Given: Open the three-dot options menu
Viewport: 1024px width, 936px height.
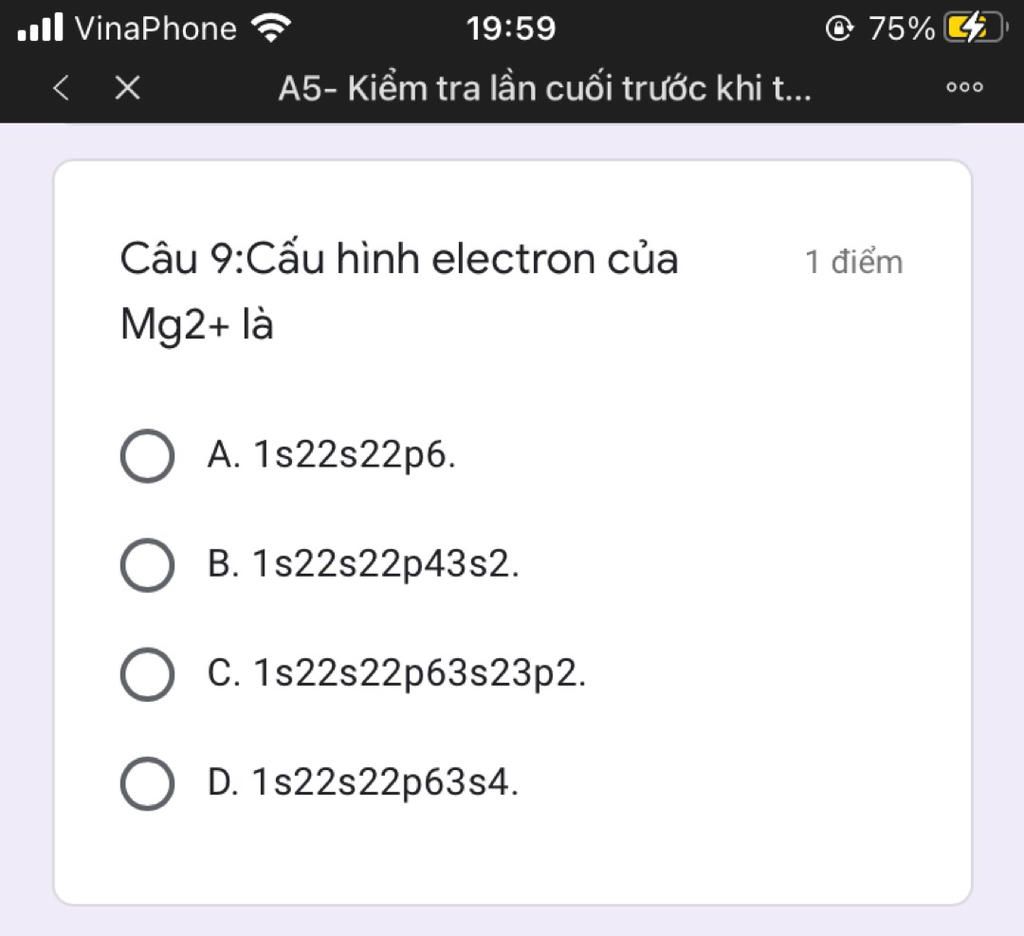Looking at the screenshot, I should pos(965,87).
